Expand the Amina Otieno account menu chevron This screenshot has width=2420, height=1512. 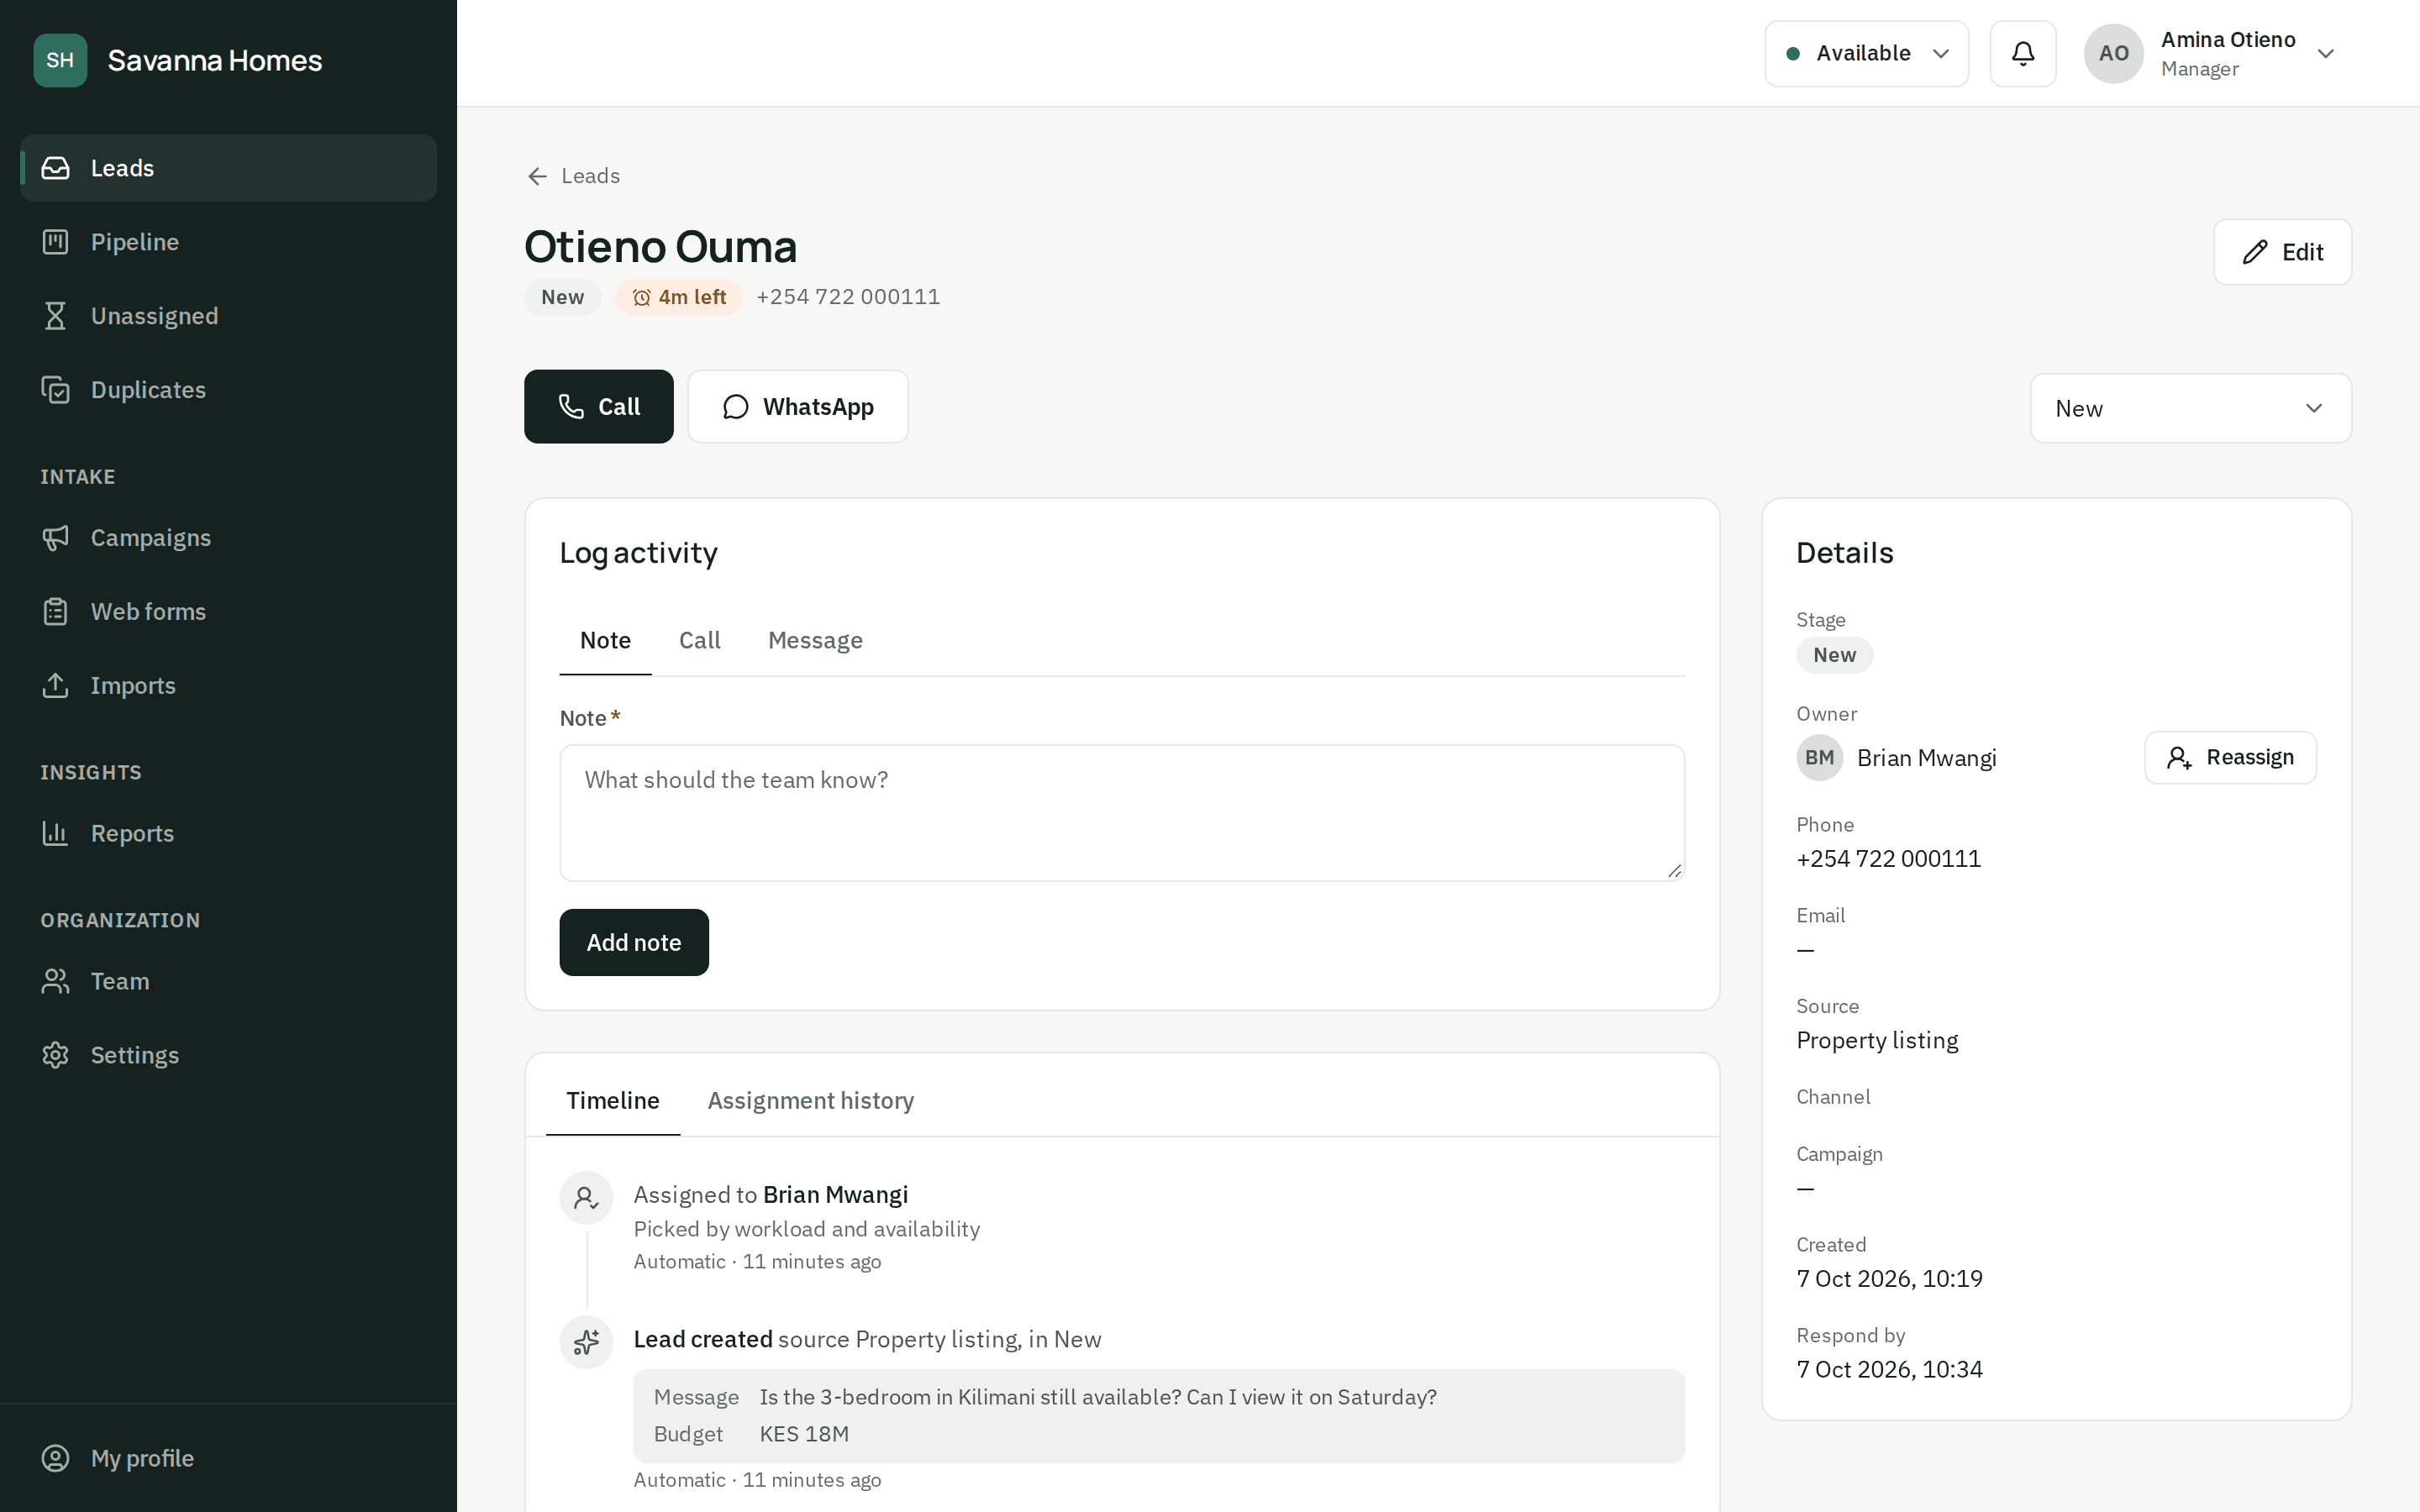pos(2326,54)
